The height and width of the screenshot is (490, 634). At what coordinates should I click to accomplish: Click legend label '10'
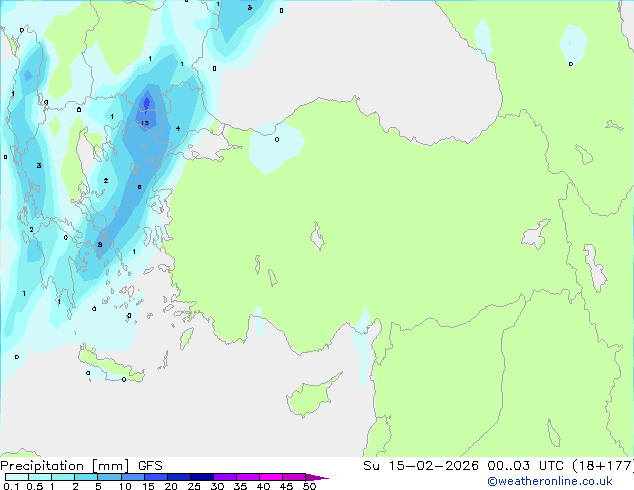125,486
